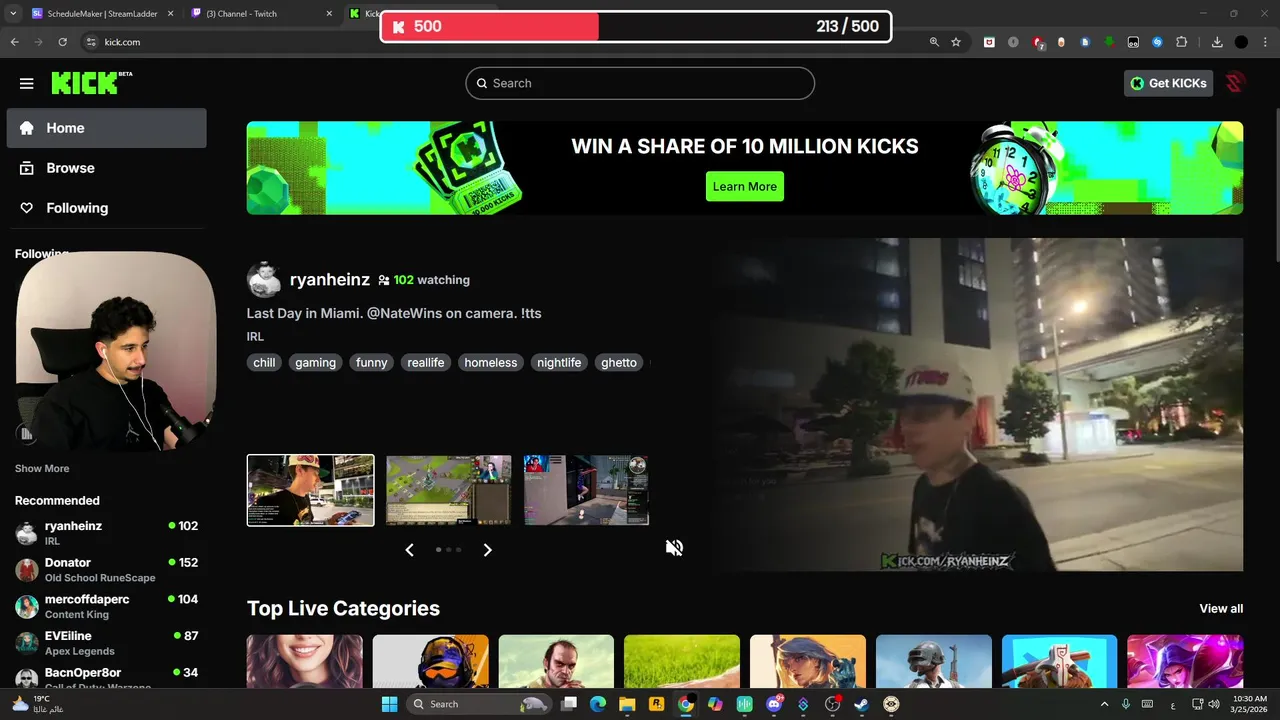This screenshot has height=720, width=1280.
Task: Show hidden system tray icons chevron
Action: (x=1104, y=704)
